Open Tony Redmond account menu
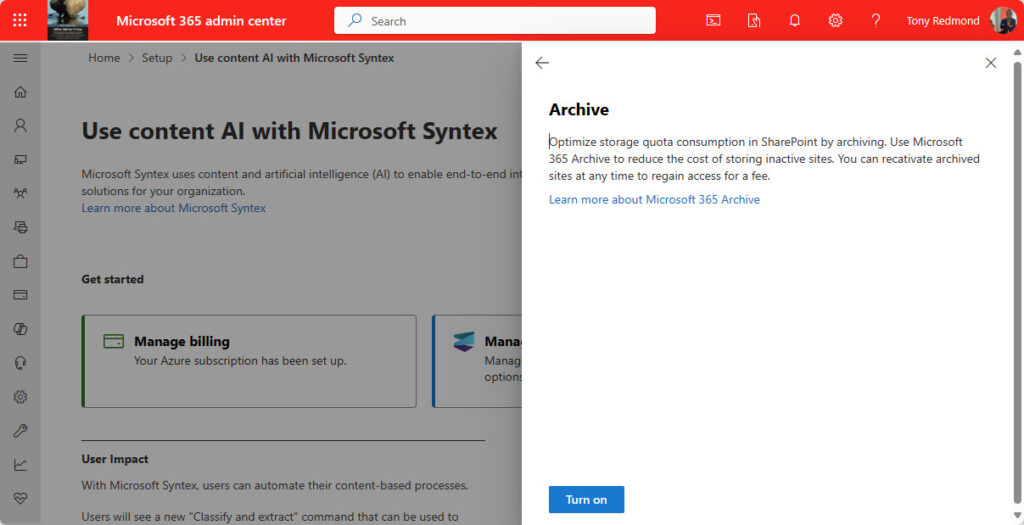The height and width of the screenshot is (525, 1024). (x=942, y=21)
